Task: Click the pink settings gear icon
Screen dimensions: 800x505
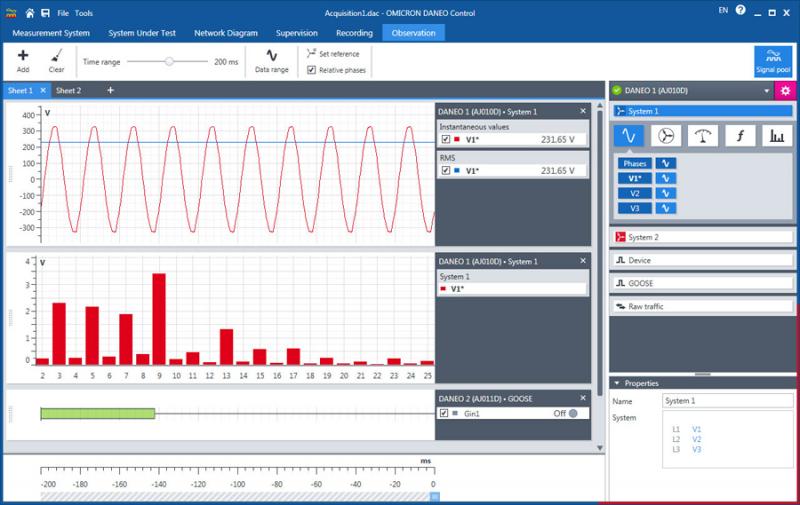Action: pyautogui.click(x=785, y=91)
